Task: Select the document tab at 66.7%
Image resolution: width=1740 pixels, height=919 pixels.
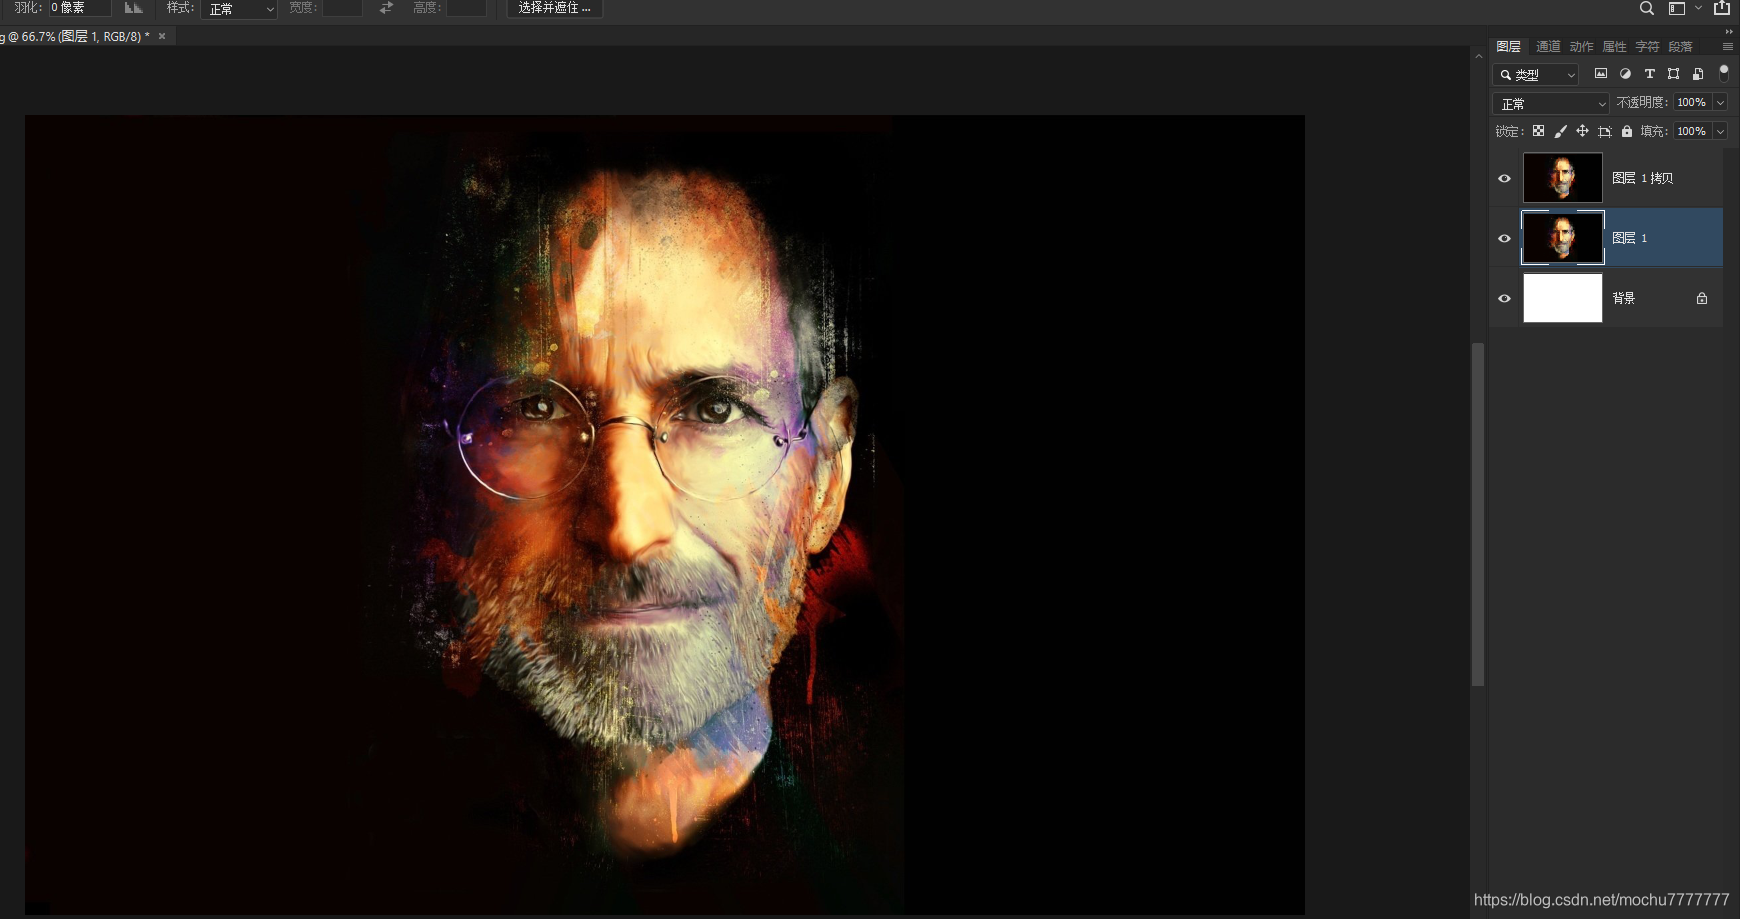Action: point(76,36)
